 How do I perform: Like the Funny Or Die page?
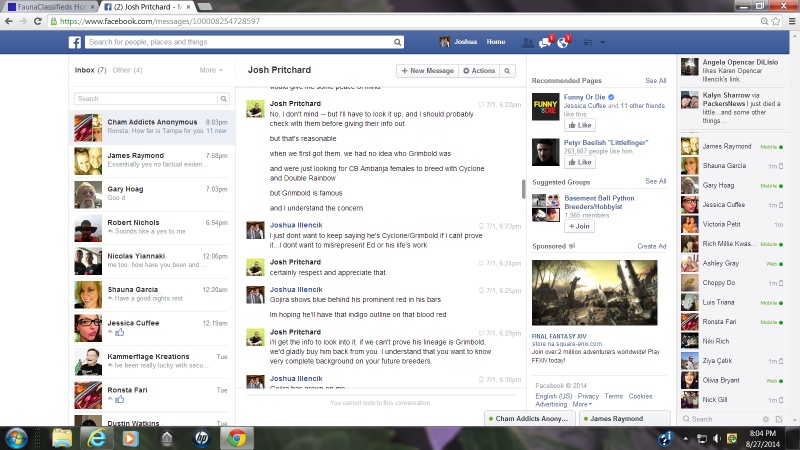(x=580, y=125)
